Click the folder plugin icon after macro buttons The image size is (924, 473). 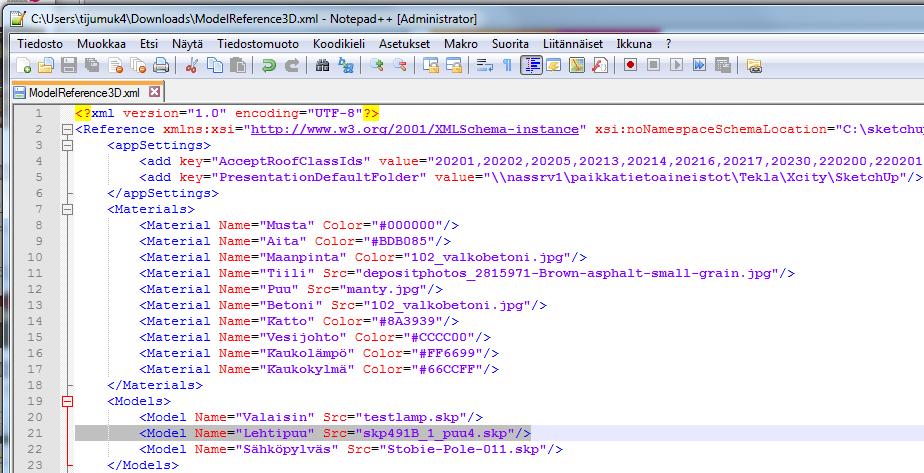coord(754,65)
